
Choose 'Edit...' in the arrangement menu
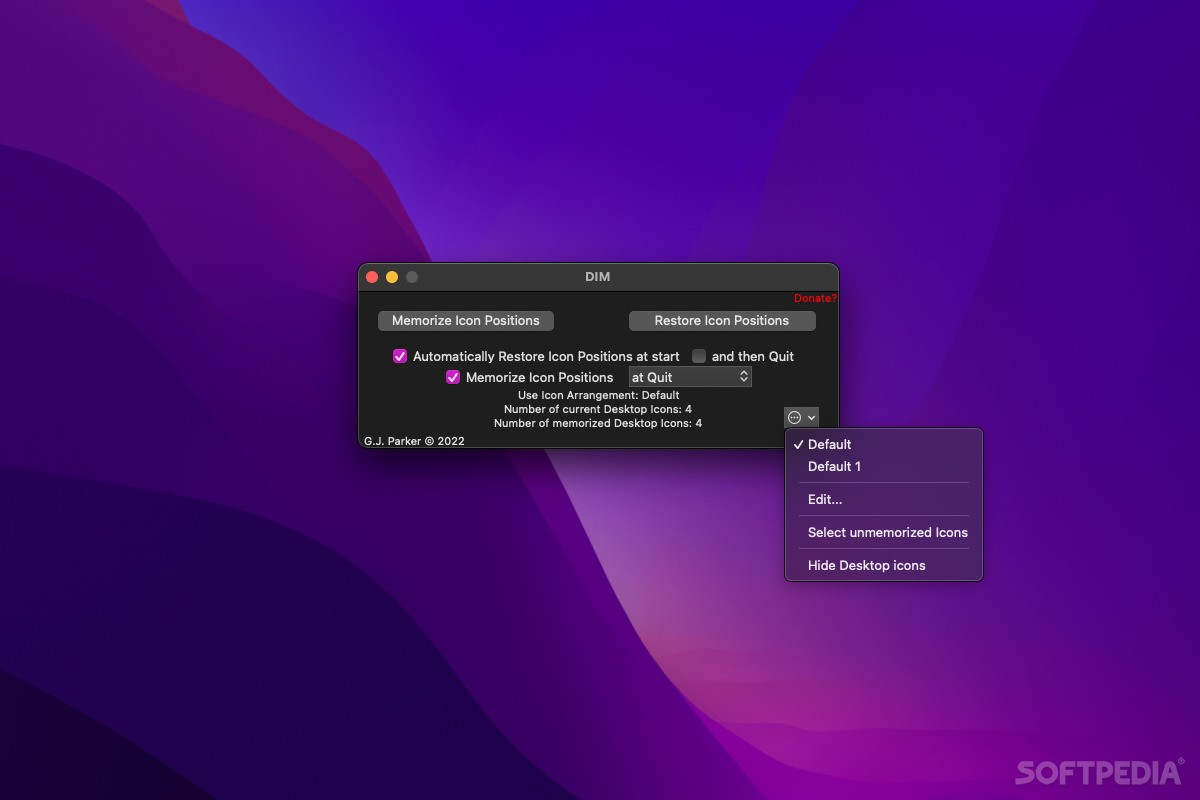point(823,499)
